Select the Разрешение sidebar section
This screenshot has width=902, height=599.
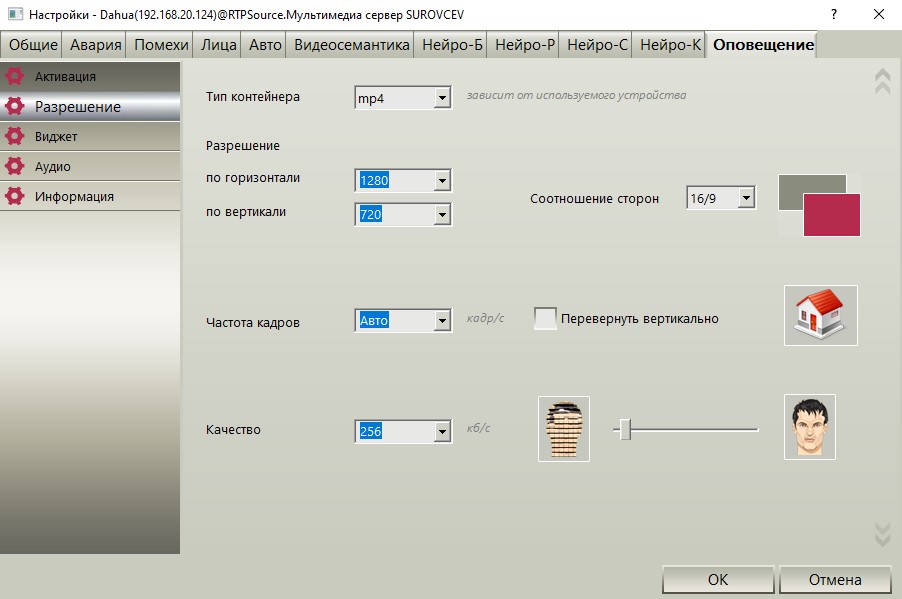(x=90, y=106)
